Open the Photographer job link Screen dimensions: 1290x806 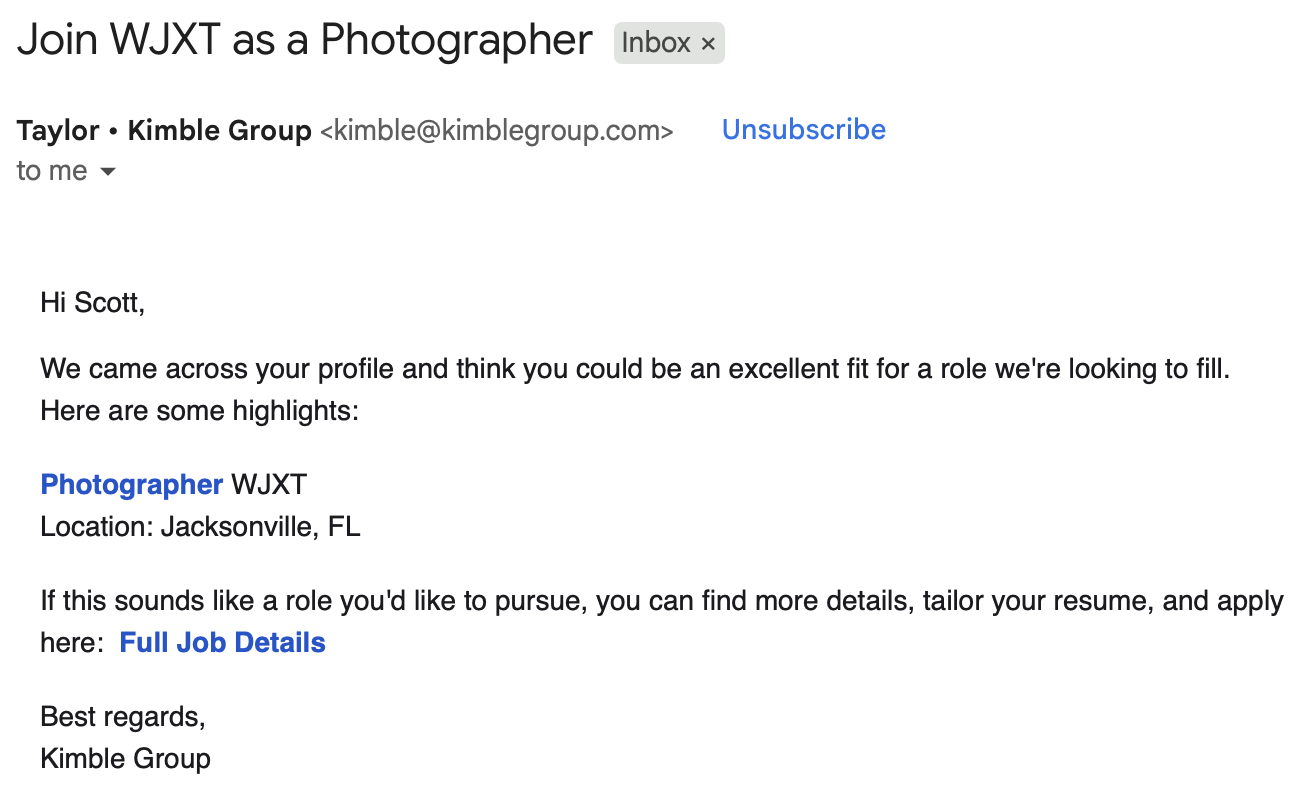[131, 485]
